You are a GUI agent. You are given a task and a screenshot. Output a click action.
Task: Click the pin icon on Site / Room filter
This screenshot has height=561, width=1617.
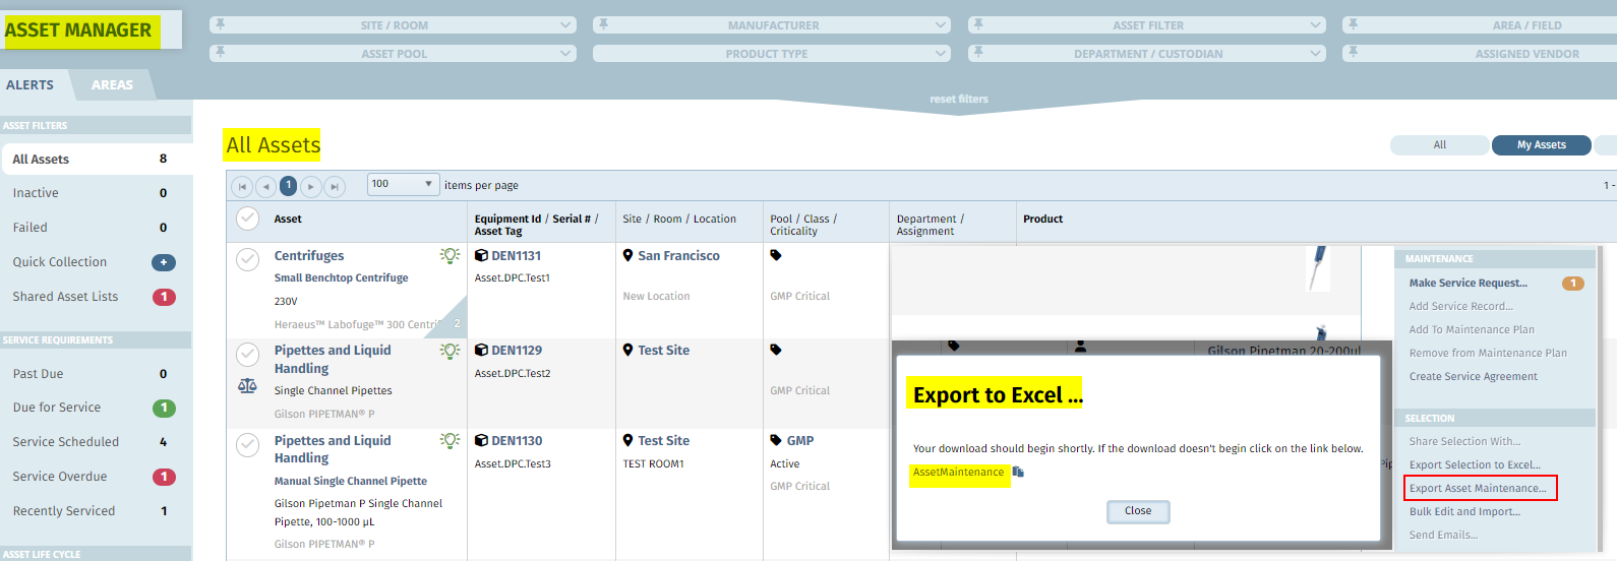(x=220, y=24)
